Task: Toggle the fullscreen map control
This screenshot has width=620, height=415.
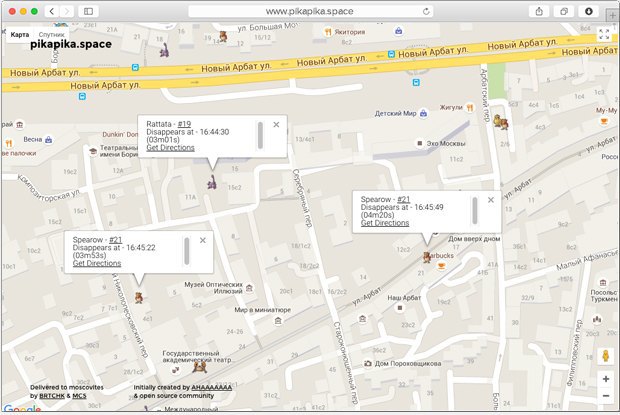Action: click(x=604, y=34)
